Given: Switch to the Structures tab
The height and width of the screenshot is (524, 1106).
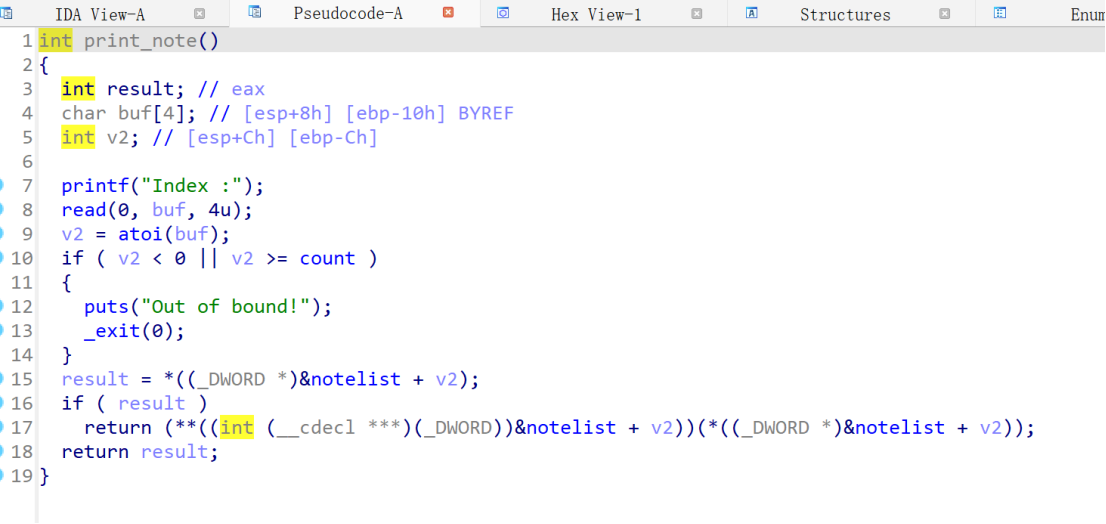Looking at the screenshot, I should [x=844, y=15].
